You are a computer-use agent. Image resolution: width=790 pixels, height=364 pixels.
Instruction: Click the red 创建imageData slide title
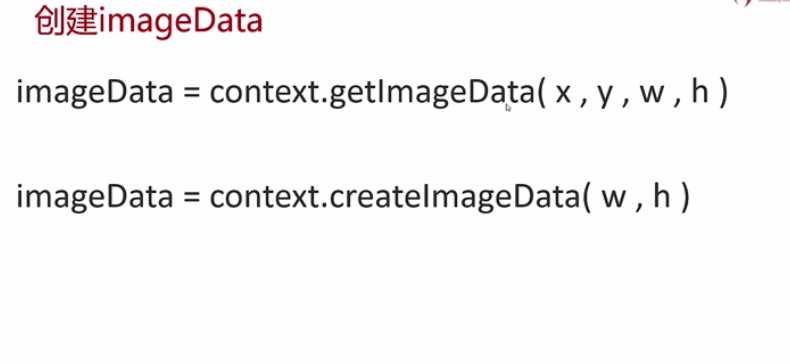tap(149, 22)
